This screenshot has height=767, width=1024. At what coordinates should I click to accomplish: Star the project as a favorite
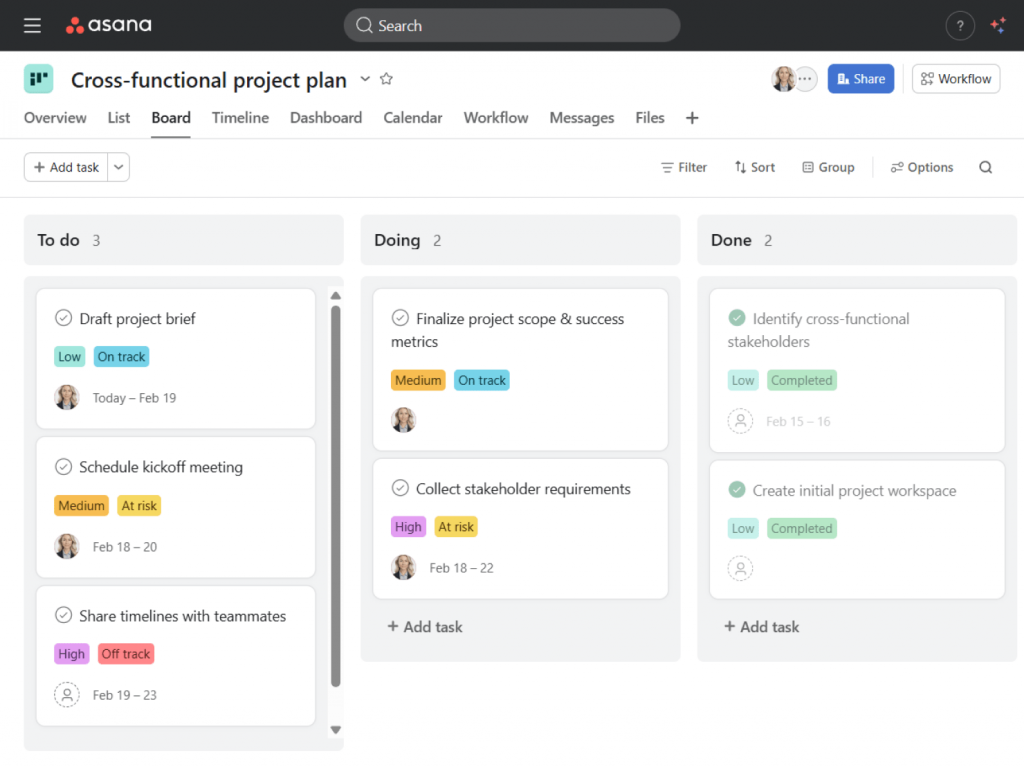point(387,79)
